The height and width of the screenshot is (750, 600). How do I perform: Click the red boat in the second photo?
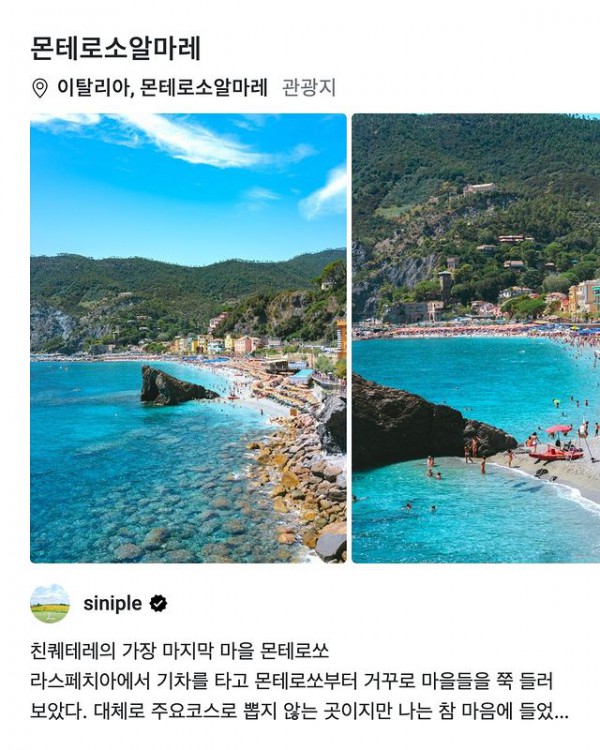[556, 453]
